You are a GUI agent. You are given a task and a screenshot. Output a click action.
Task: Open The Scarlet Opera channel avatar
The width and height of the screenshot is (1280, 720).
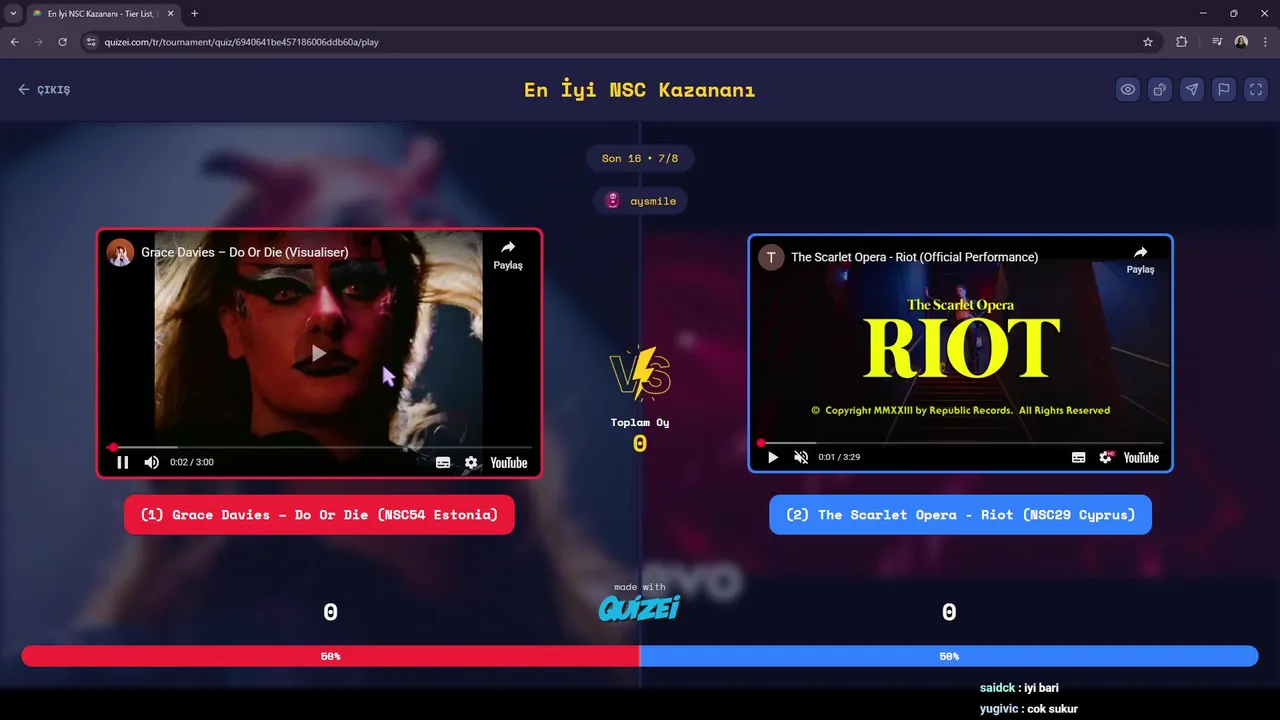coord(770,257)
